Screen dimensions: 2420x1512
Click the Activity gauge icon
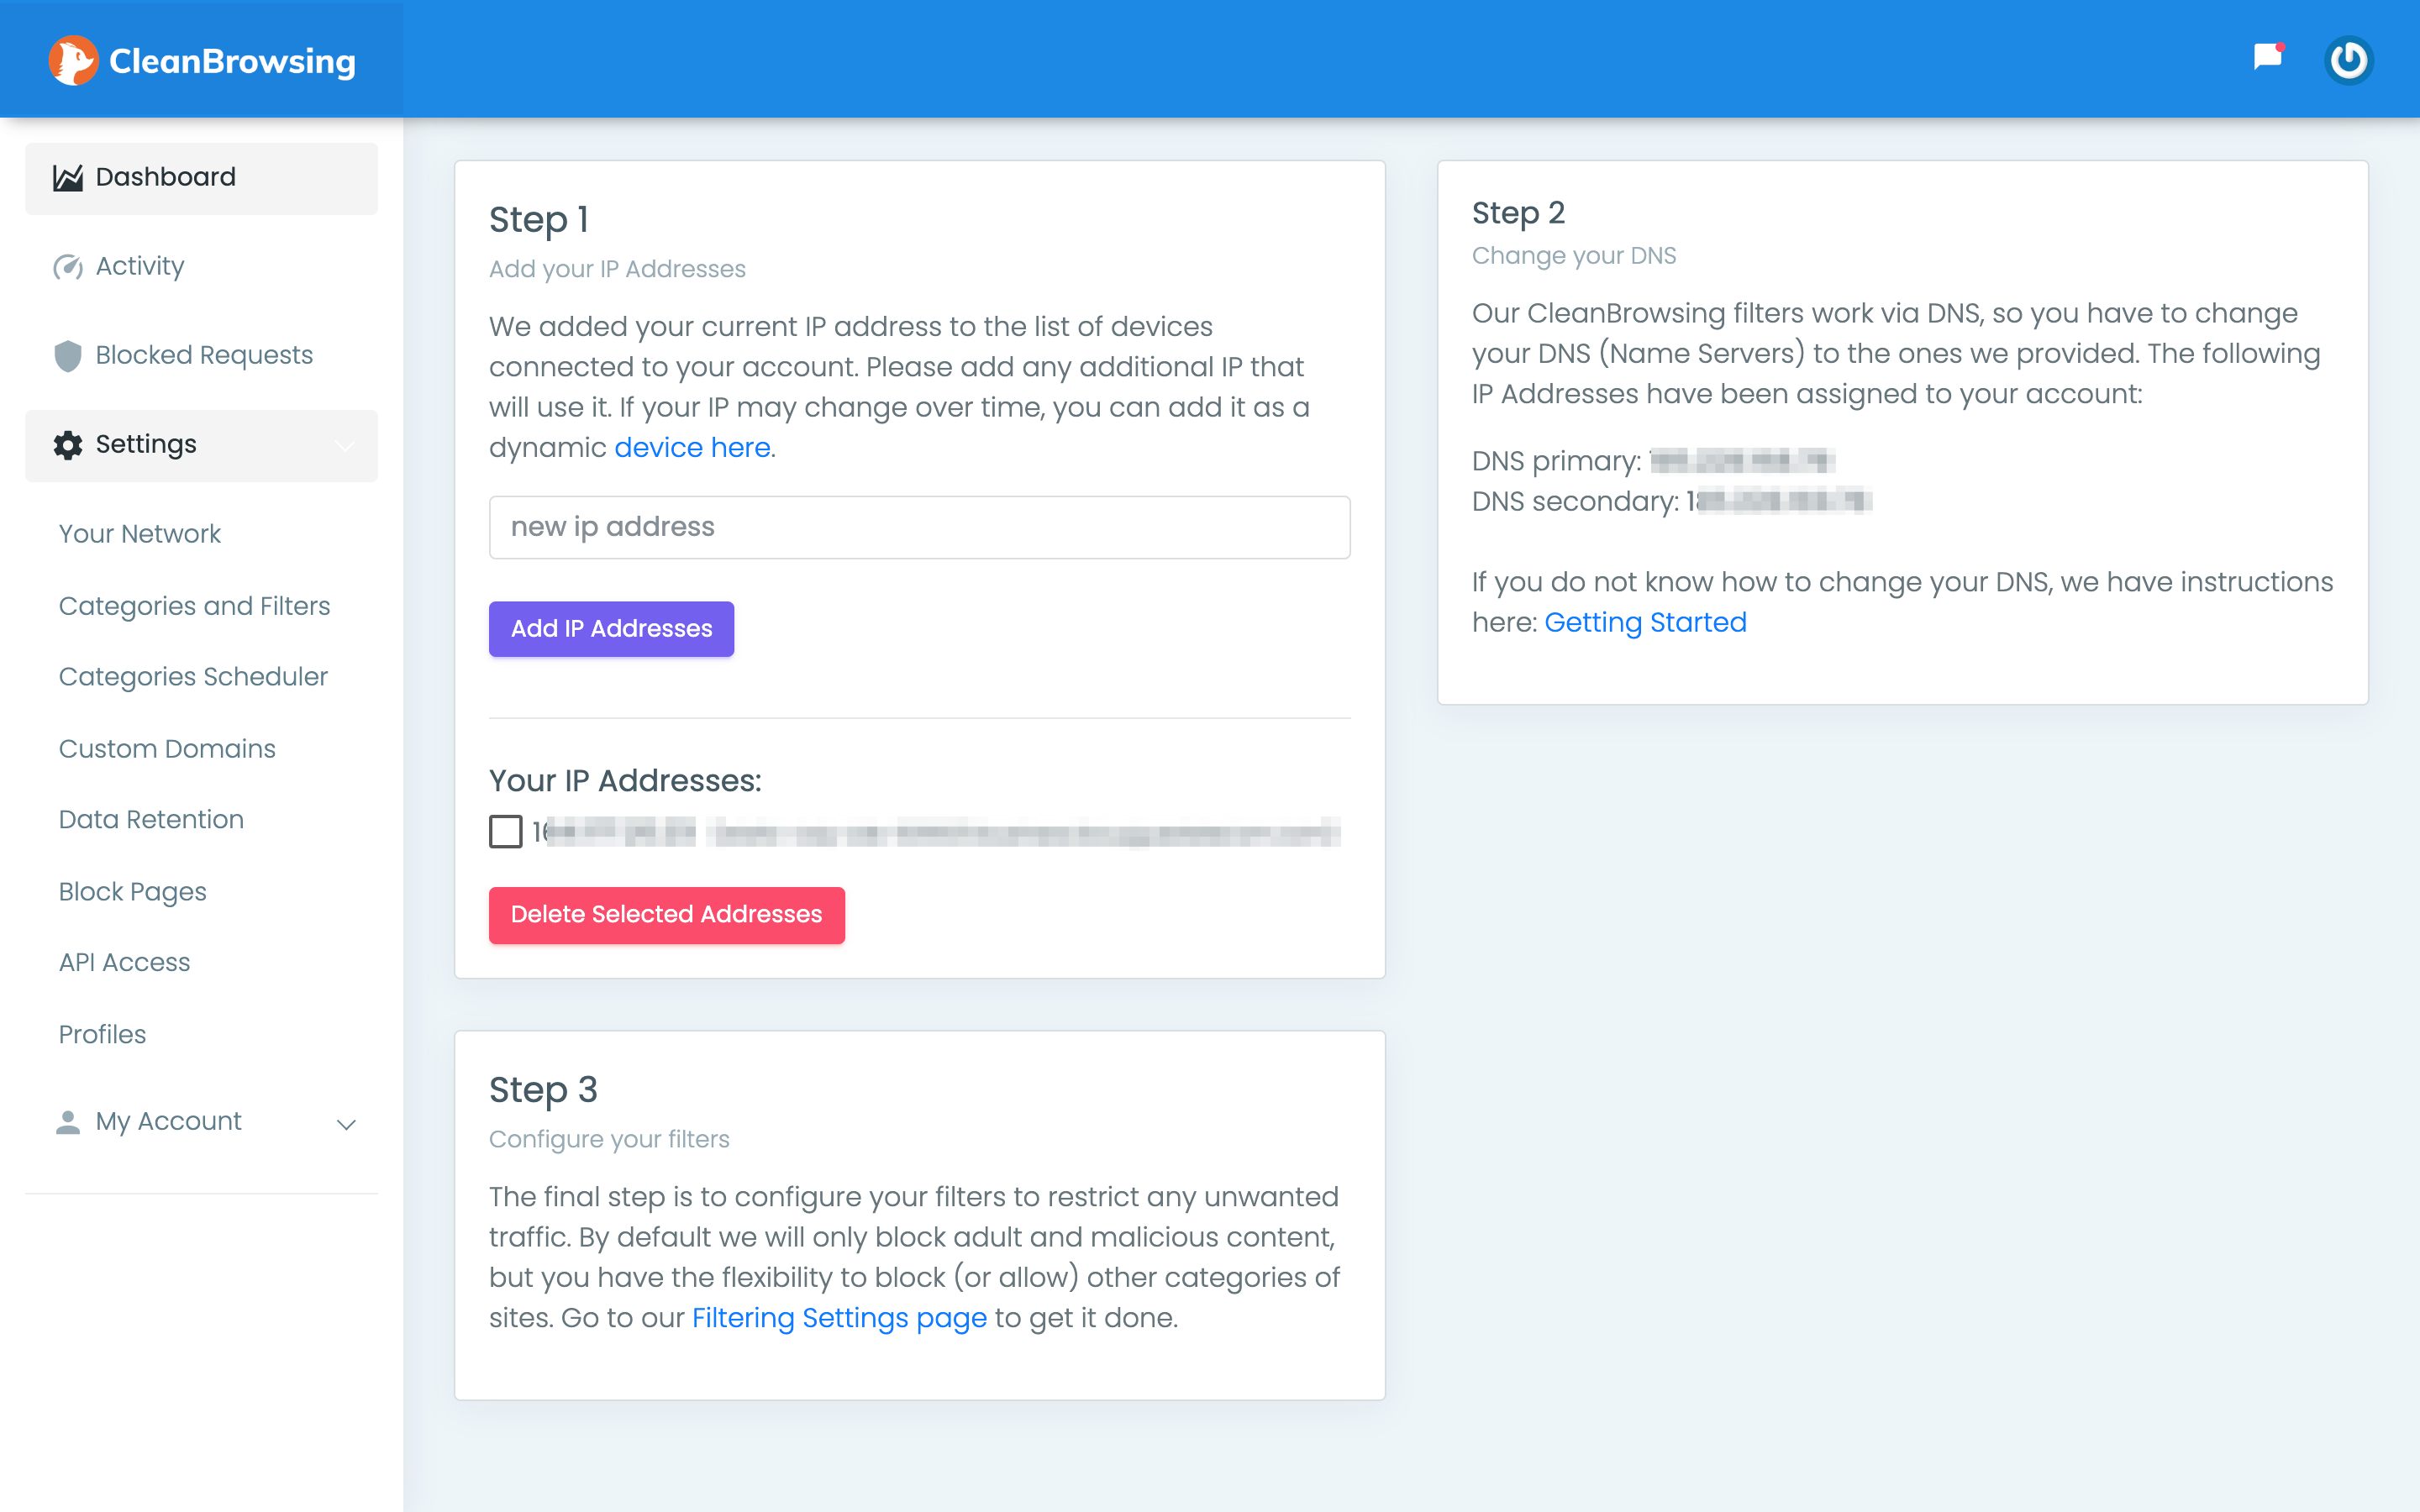tap(68, 267)
